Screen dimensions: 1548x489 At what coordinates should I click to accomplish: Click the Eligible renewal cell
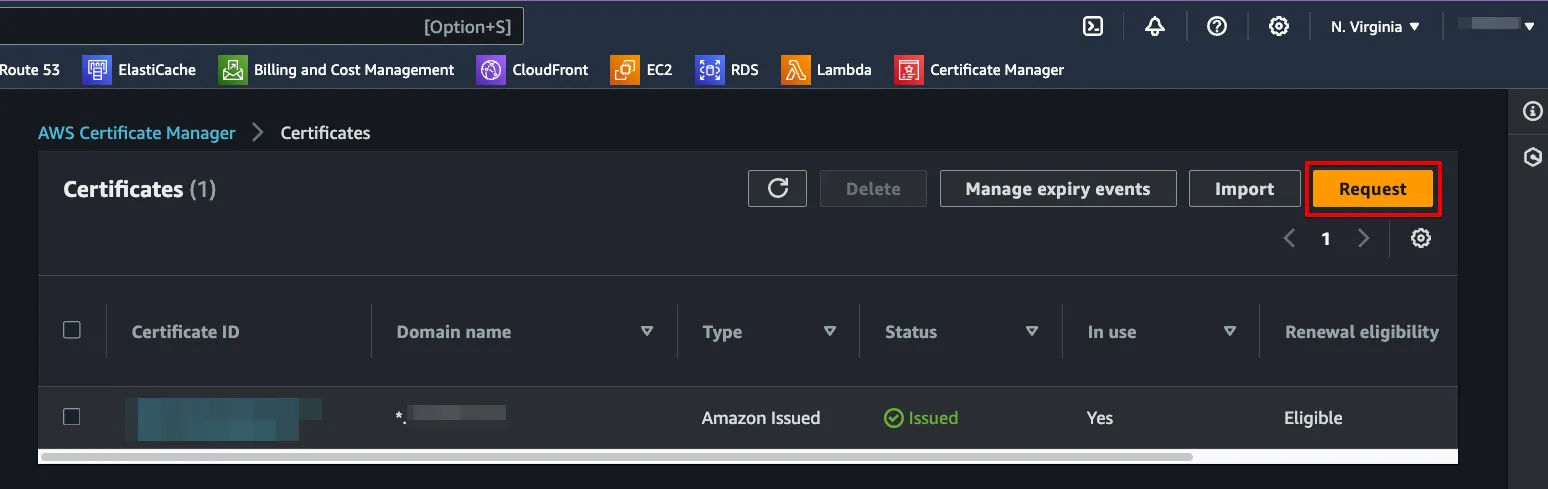pos(1313,418)
